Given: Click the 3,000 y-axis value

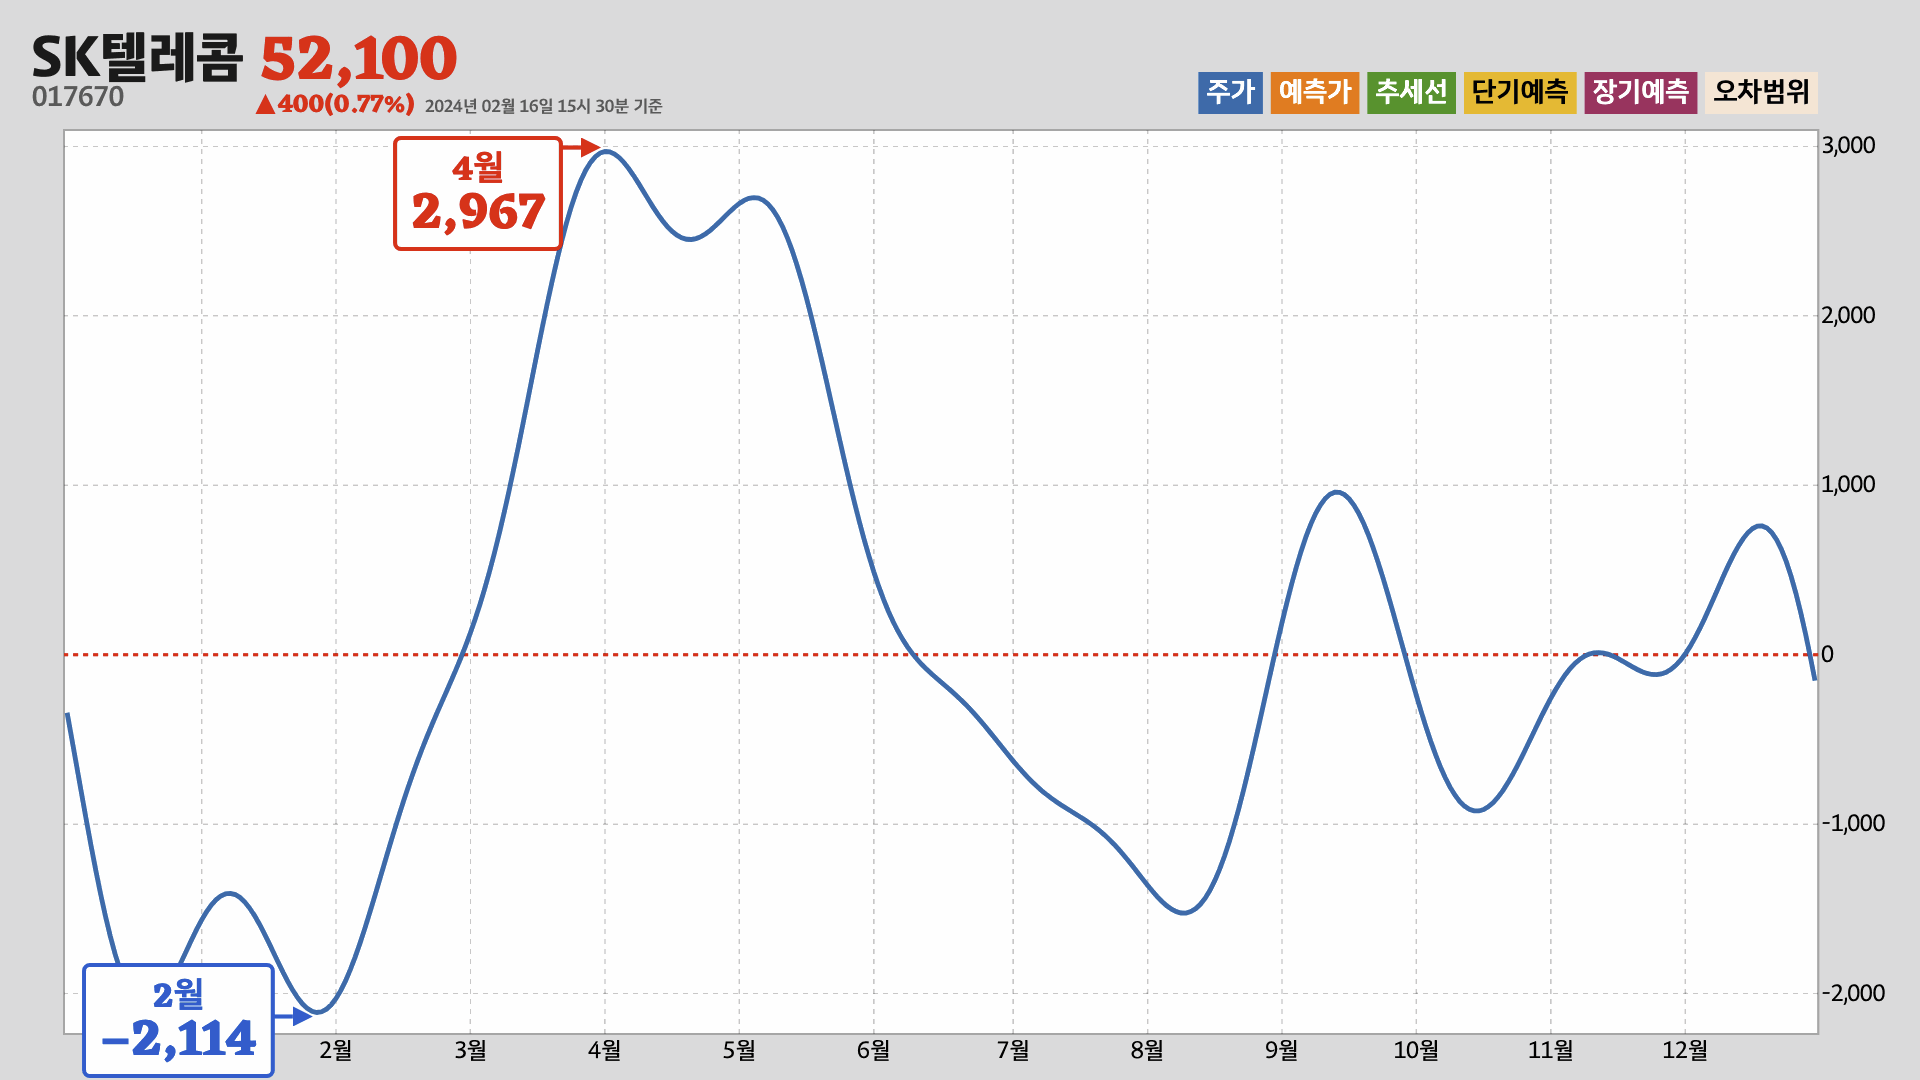Looking at the screenshot, I should tap(1849, 146).
